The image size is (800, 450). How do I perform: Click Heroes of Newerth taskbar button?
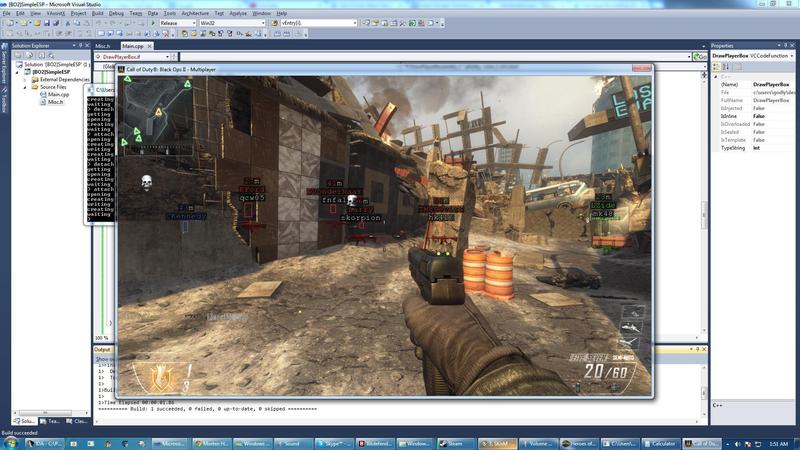coord(579,444)
